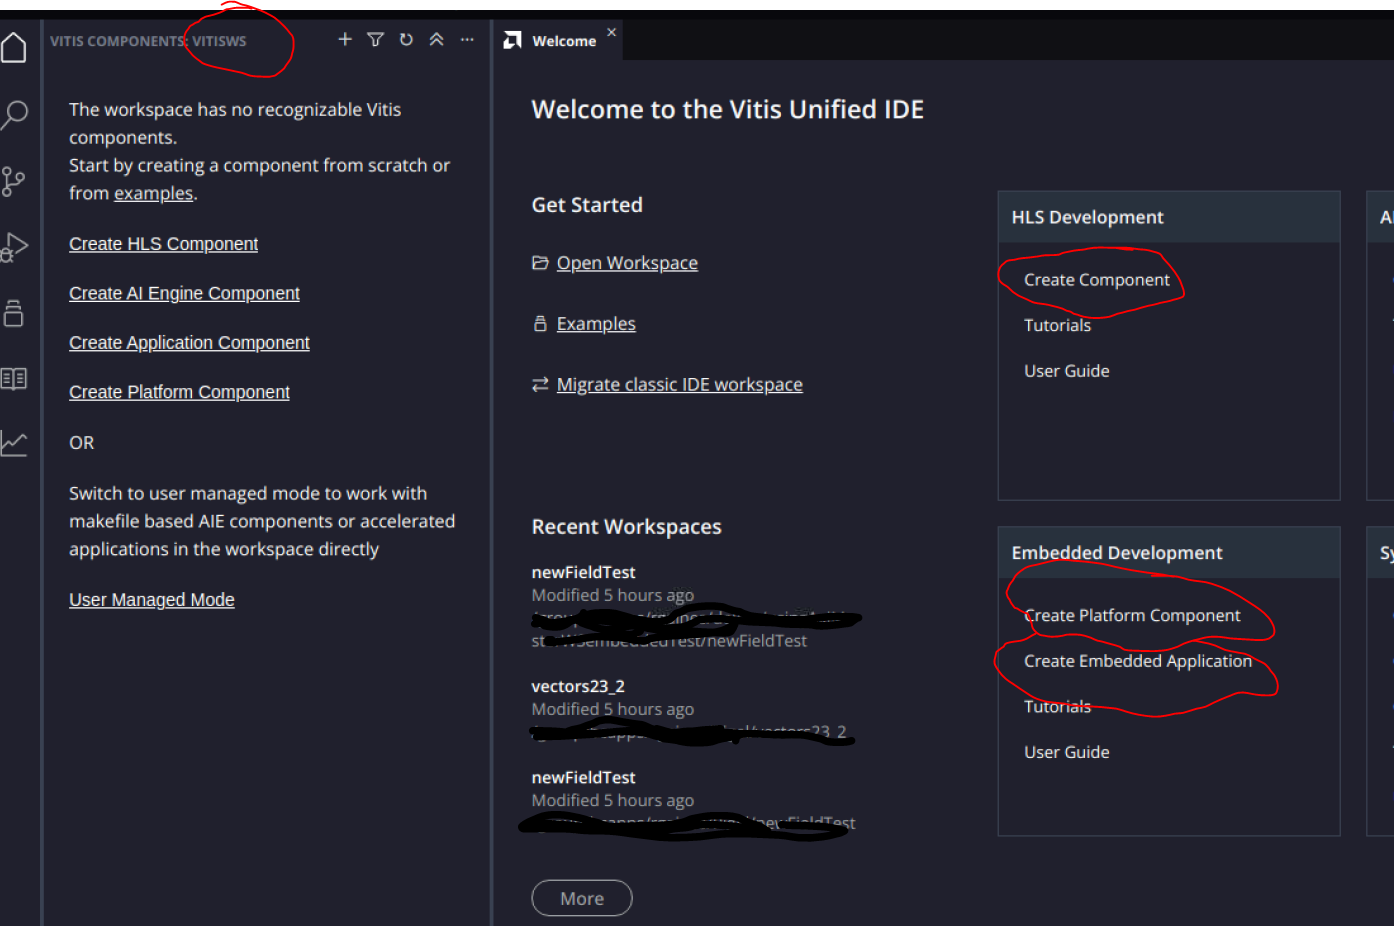Click Create Embedded Application in Embedded Development
Screen dimensions: 1394x926
(x=1137, y=661)
